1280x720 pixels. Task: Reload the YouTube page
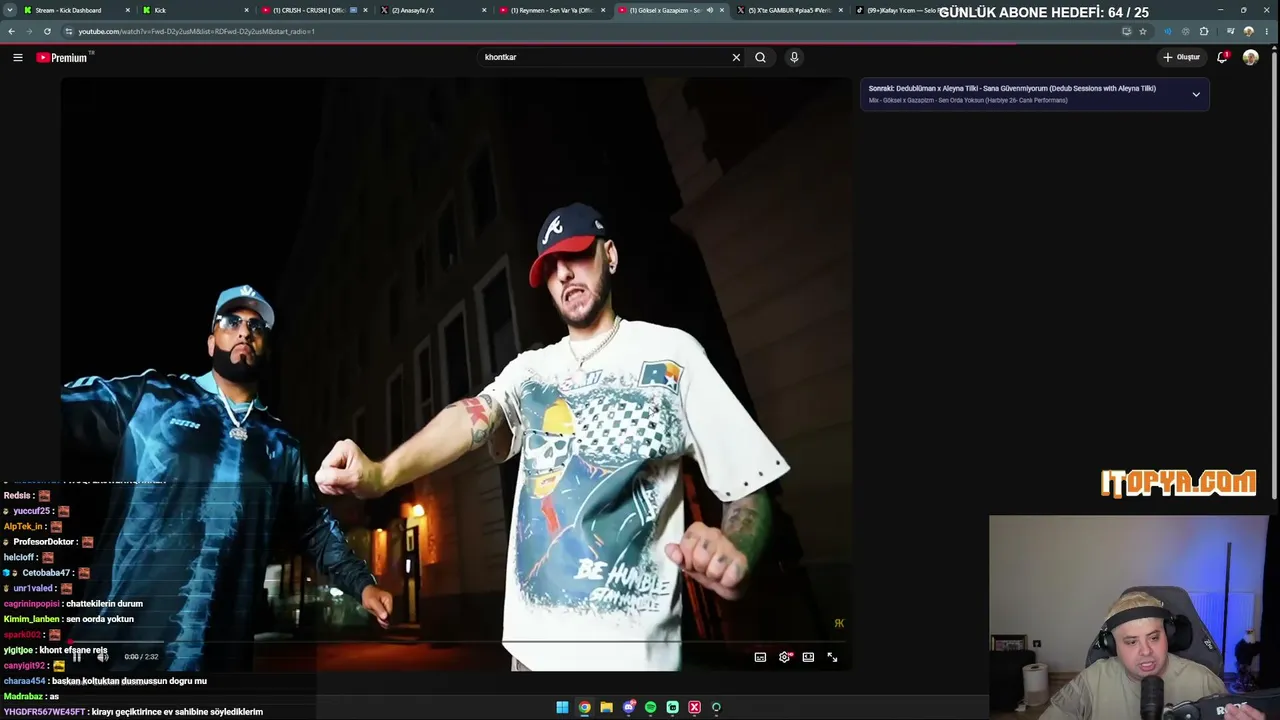46,31
